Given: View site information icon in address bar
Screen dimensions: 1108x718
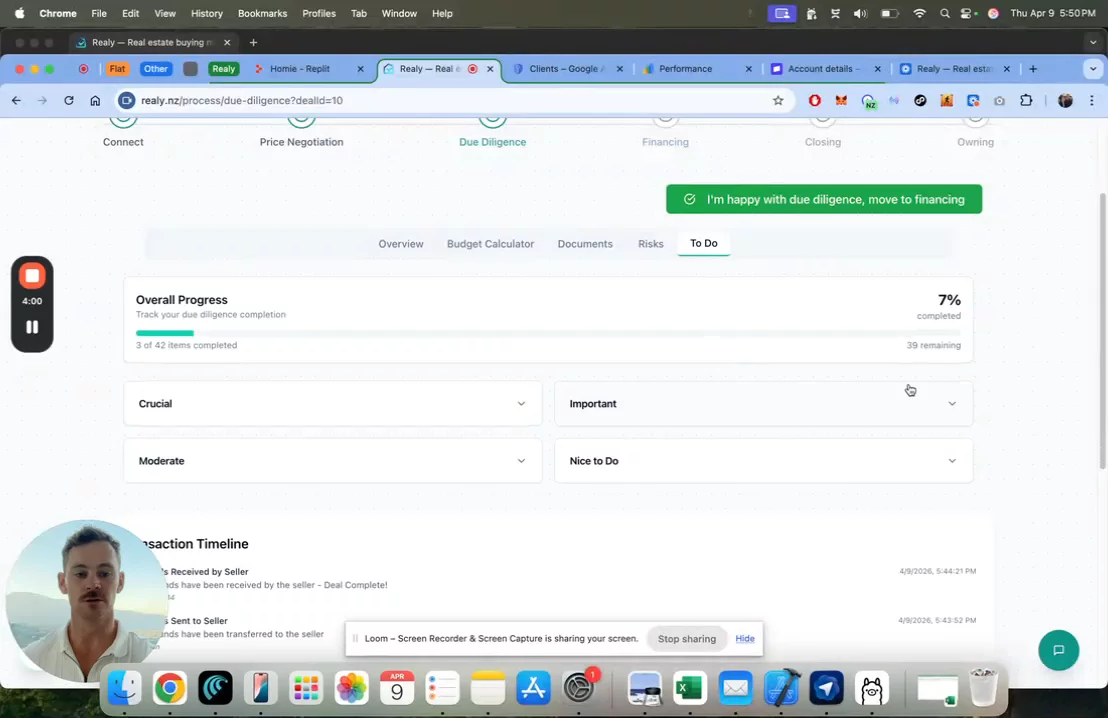Looking at the screenshot, I should tap(126, 100).
